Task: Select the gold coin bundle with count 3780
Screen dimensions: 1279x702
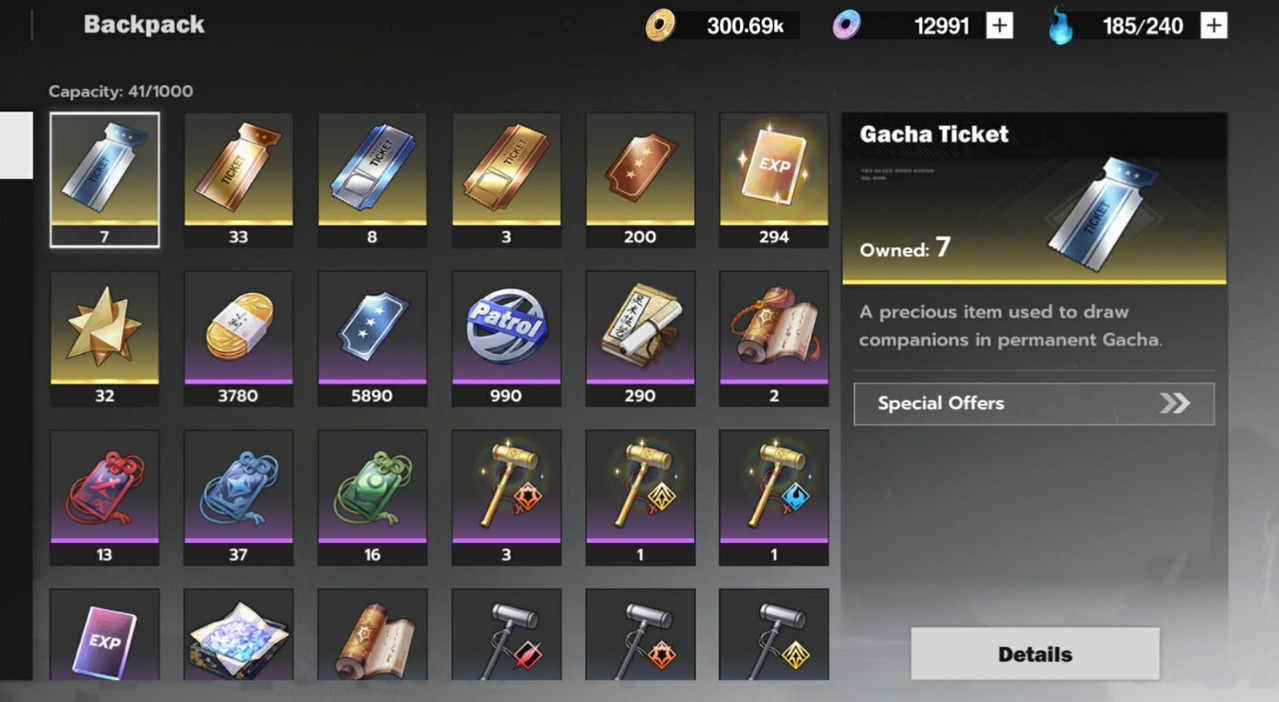Action: [238, 339]
